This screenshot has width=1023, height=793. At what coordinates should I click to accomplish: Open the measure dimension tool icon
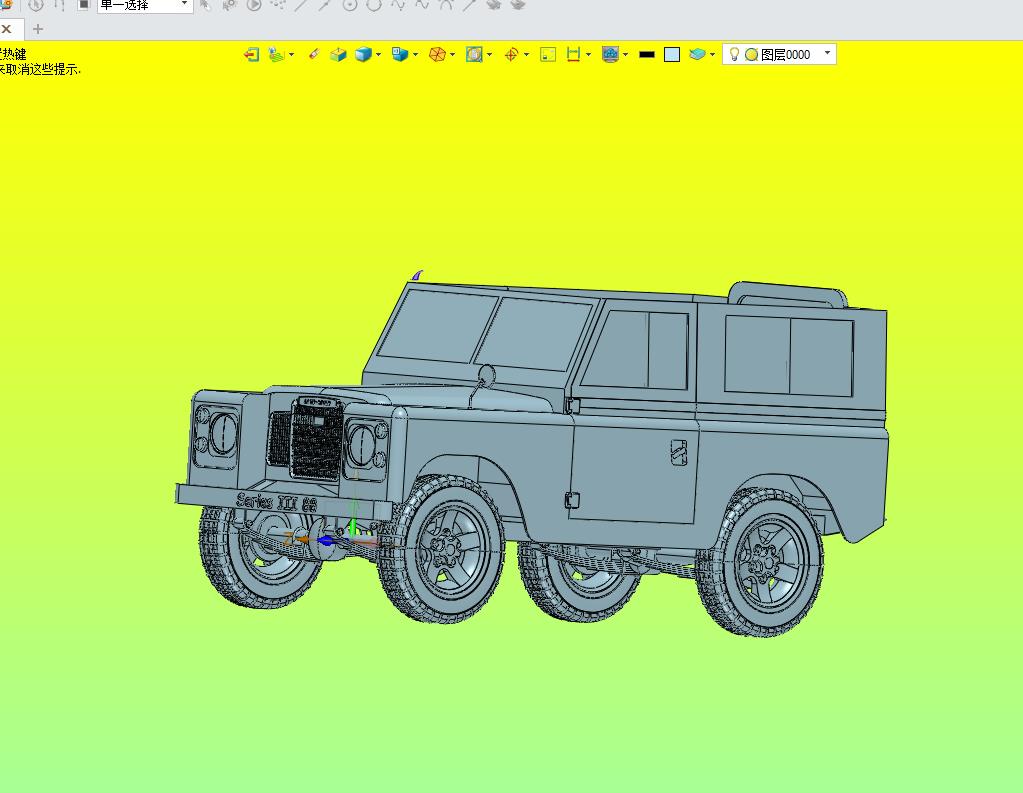[573, 55]
